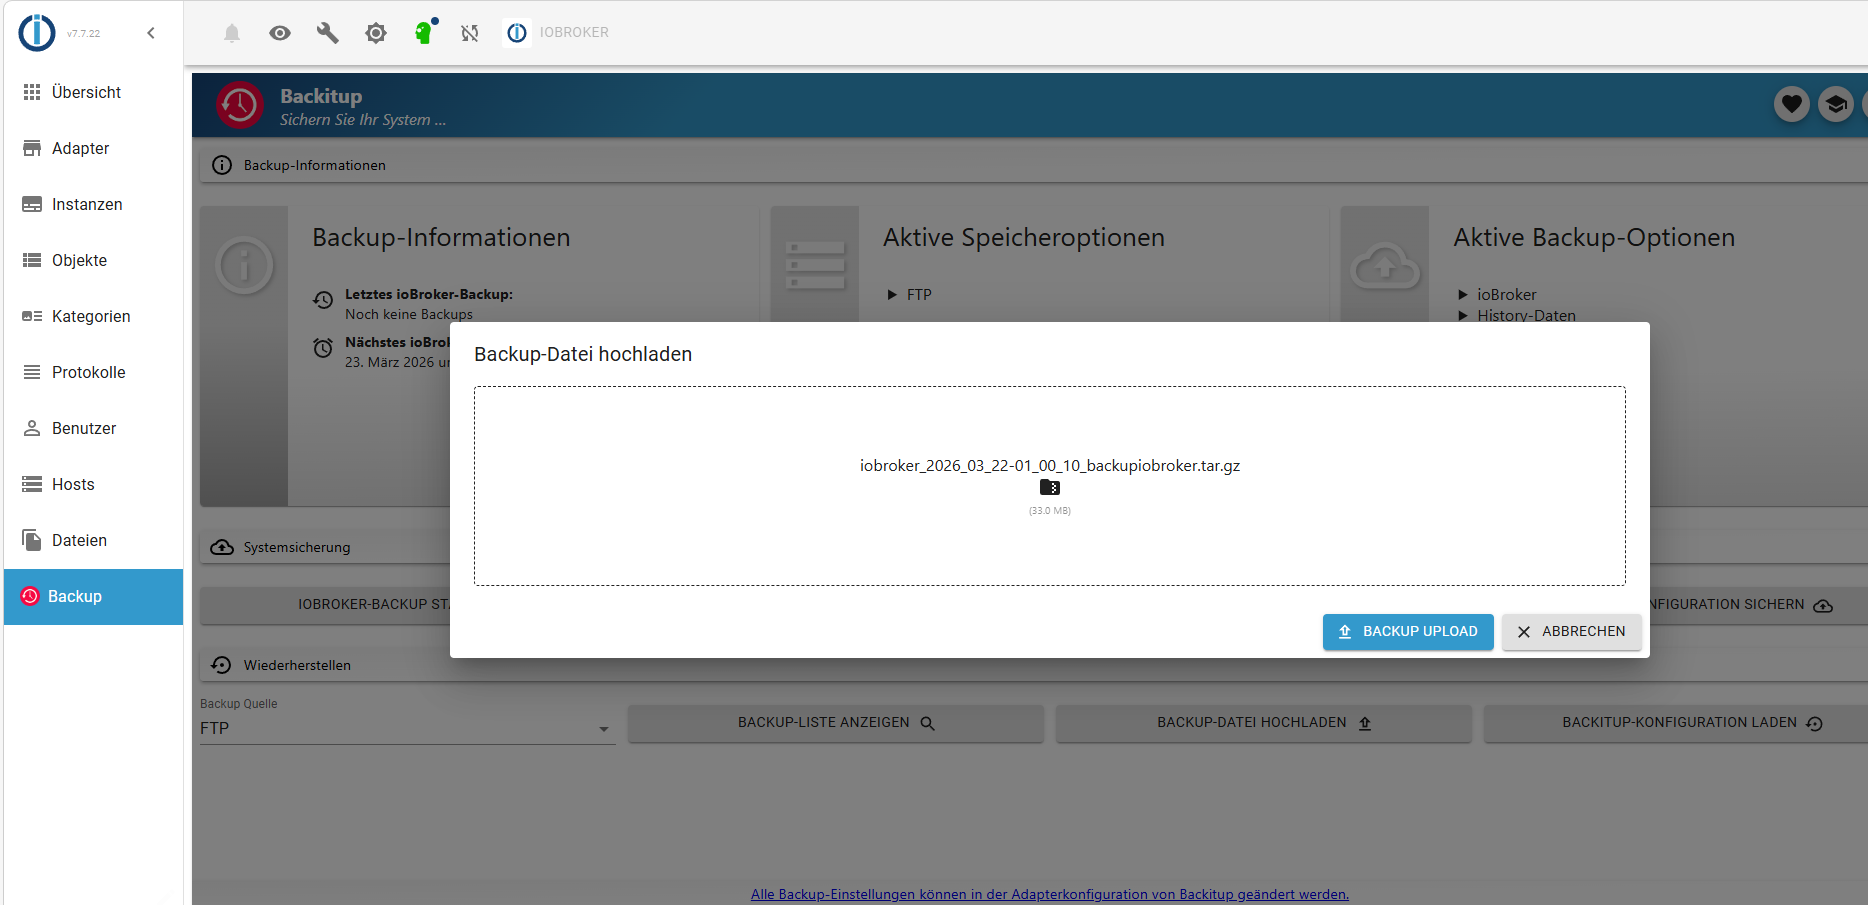
Task: Open the wrench maintenance icon
Action: click(x=327, y=32)
